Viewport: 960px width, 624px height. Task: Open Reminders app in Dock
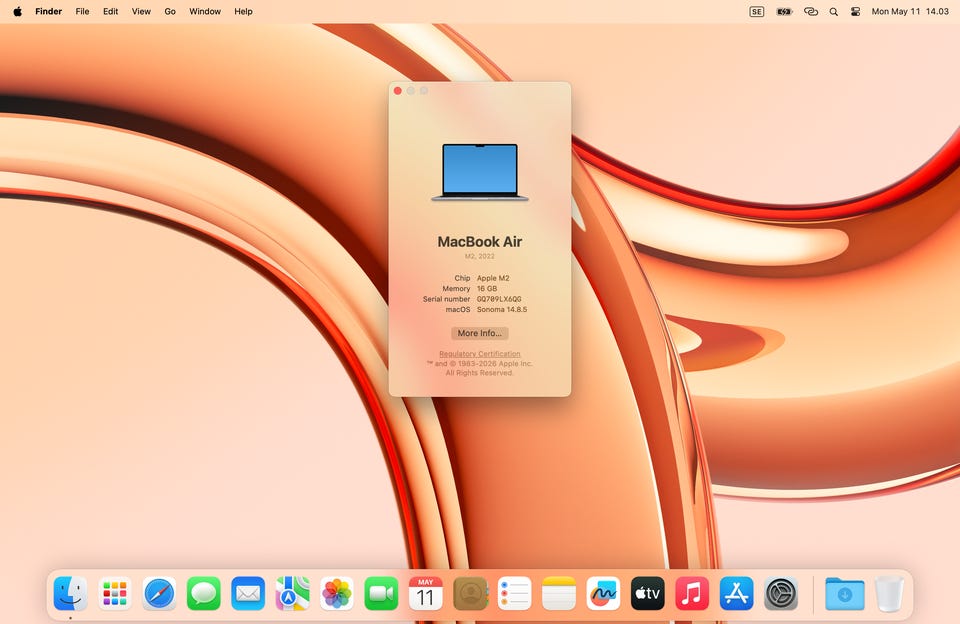(x=514, y=593)
